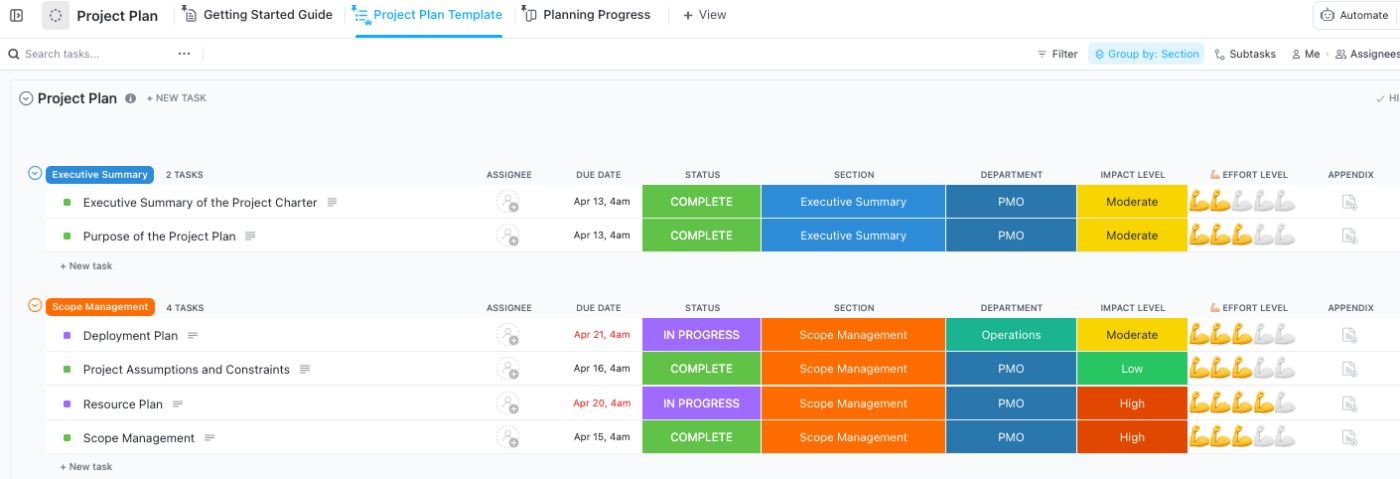
Task: Open the Group by: Section dropdown
Action: (1146, 54)
